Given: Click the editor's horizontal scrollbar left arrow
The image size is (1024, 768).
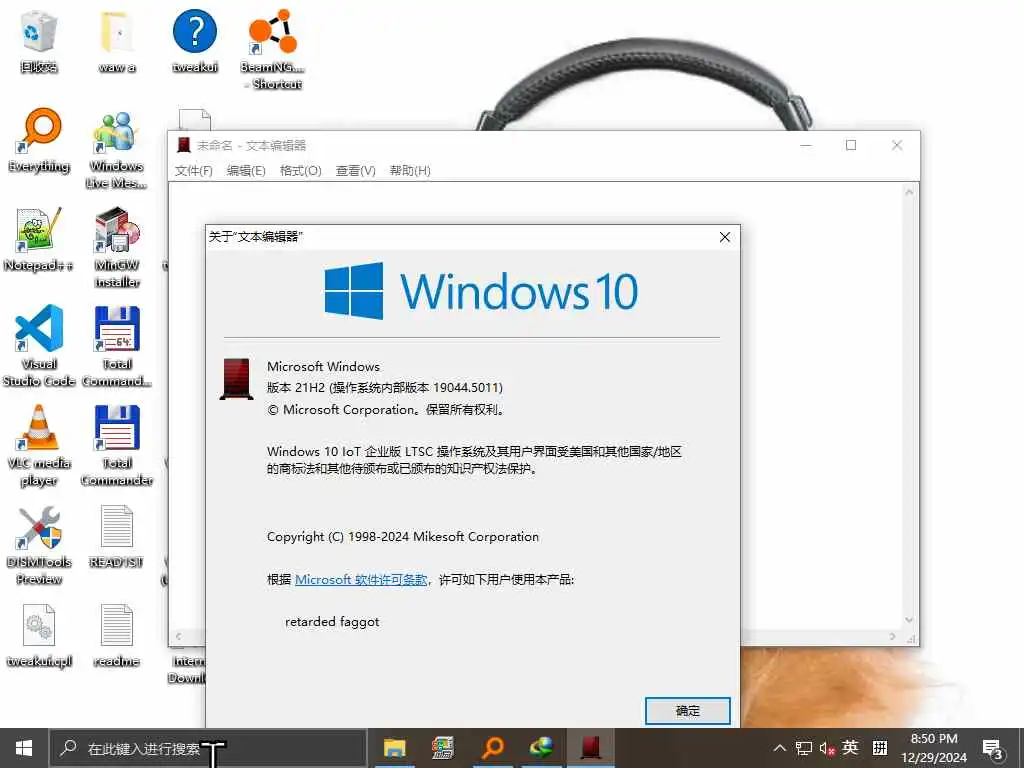Looking at the screenshot, I should [178, 636].
